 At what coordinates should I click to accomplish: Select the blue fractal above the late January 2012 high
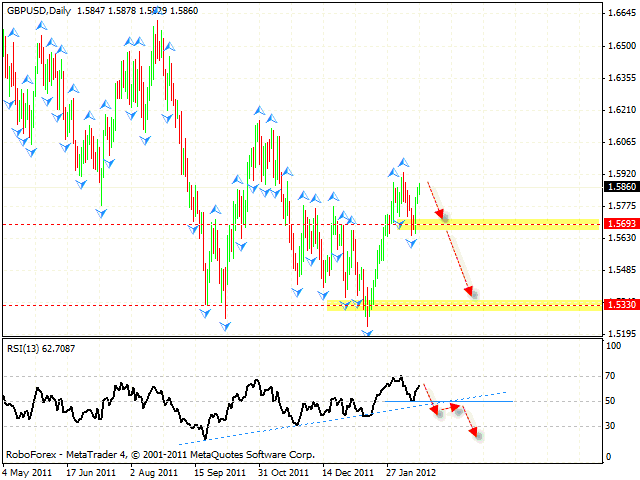pos(404,160)
